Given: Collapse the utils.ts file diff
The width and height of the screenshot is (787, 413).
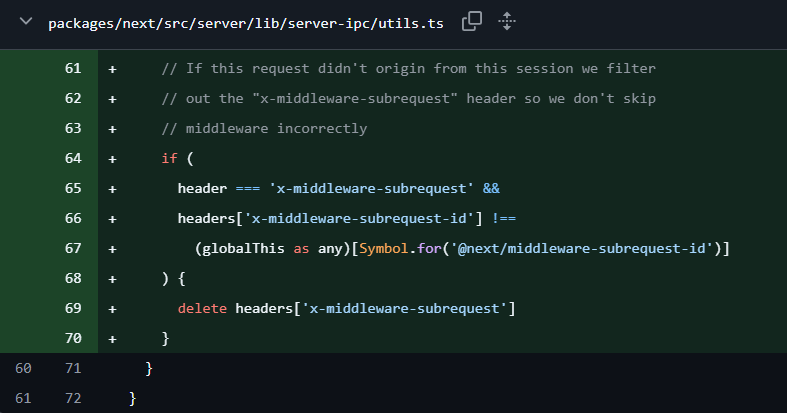Looking at the screenshot, I should click(x=25, y=22).
